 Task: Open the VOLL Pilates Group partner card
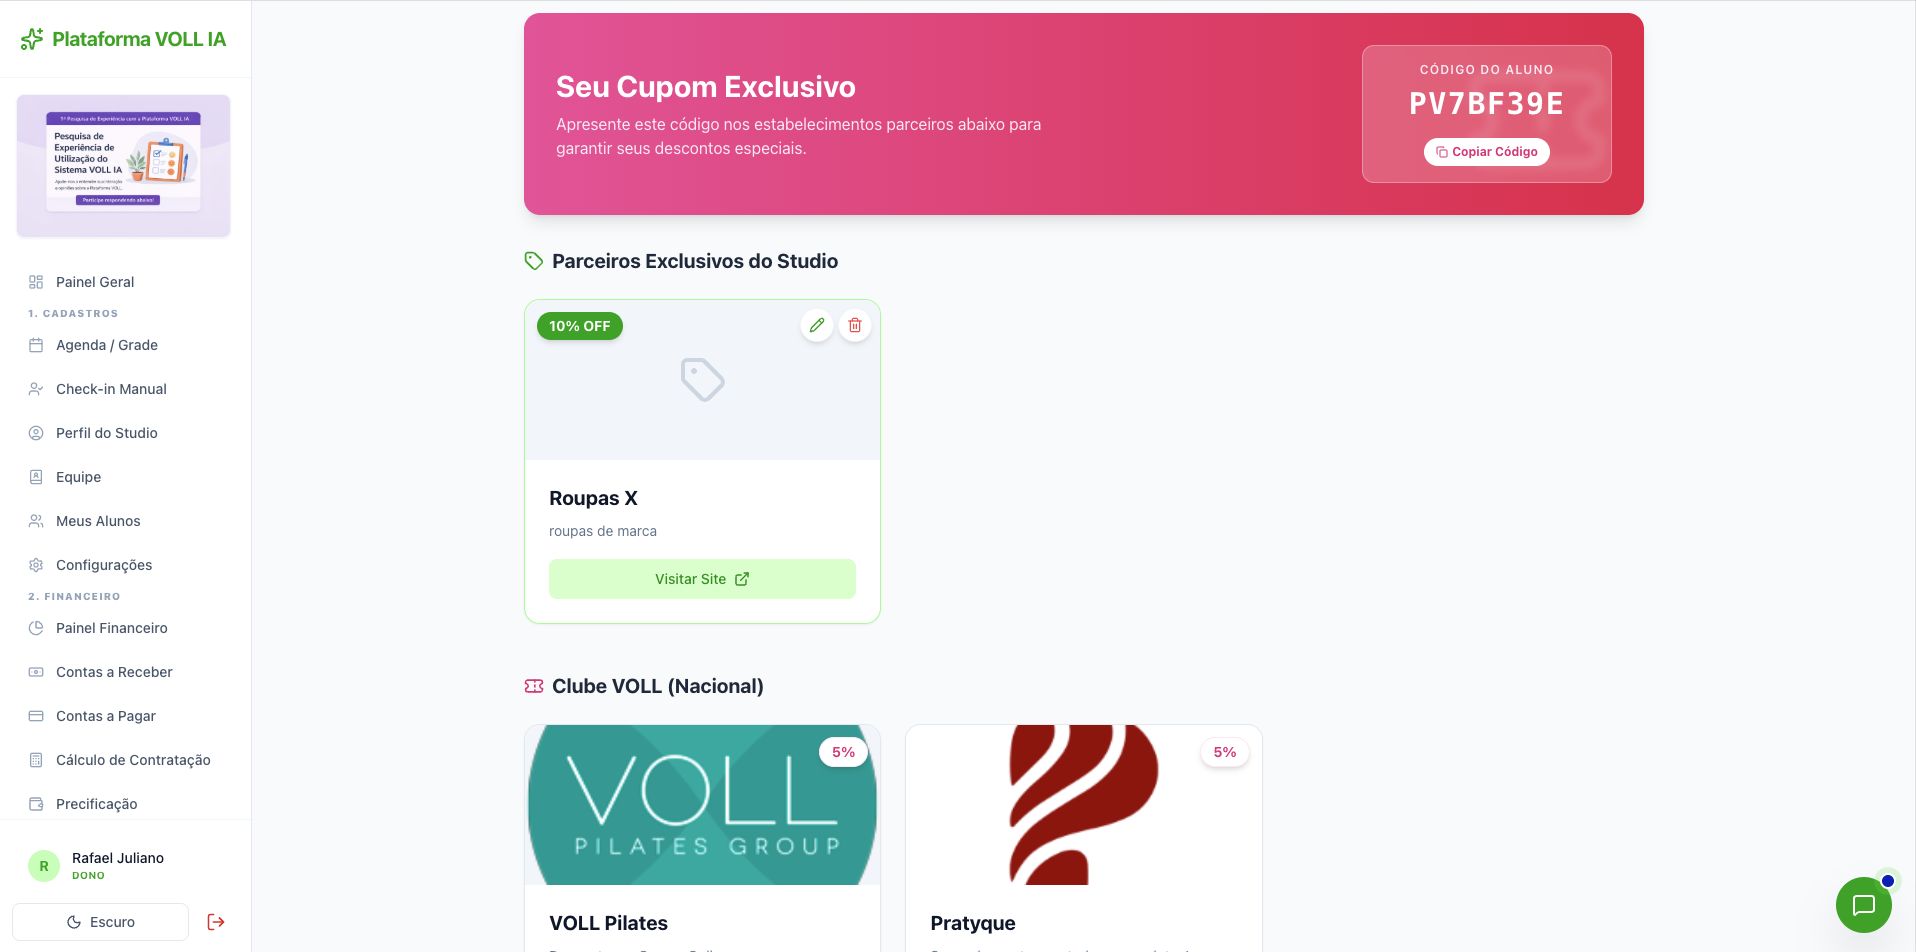(x=702, y=805)
